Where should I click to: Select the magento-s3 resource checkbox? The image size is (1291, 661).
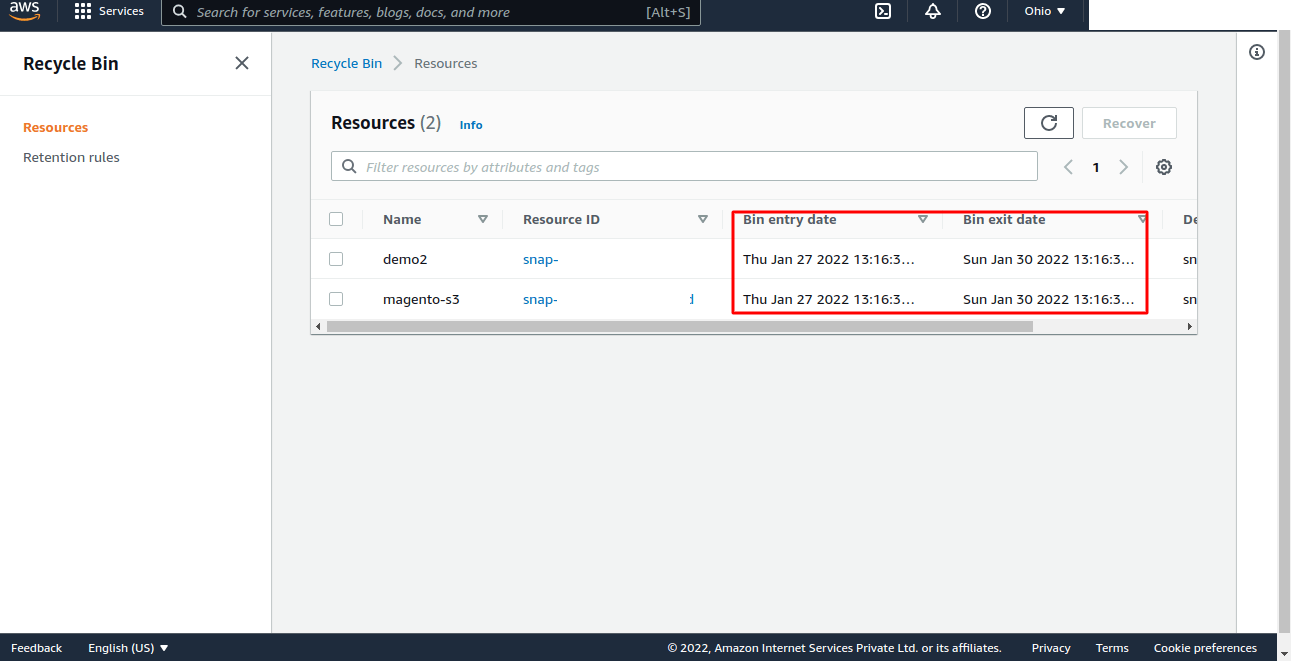click(x=336, y=298)
